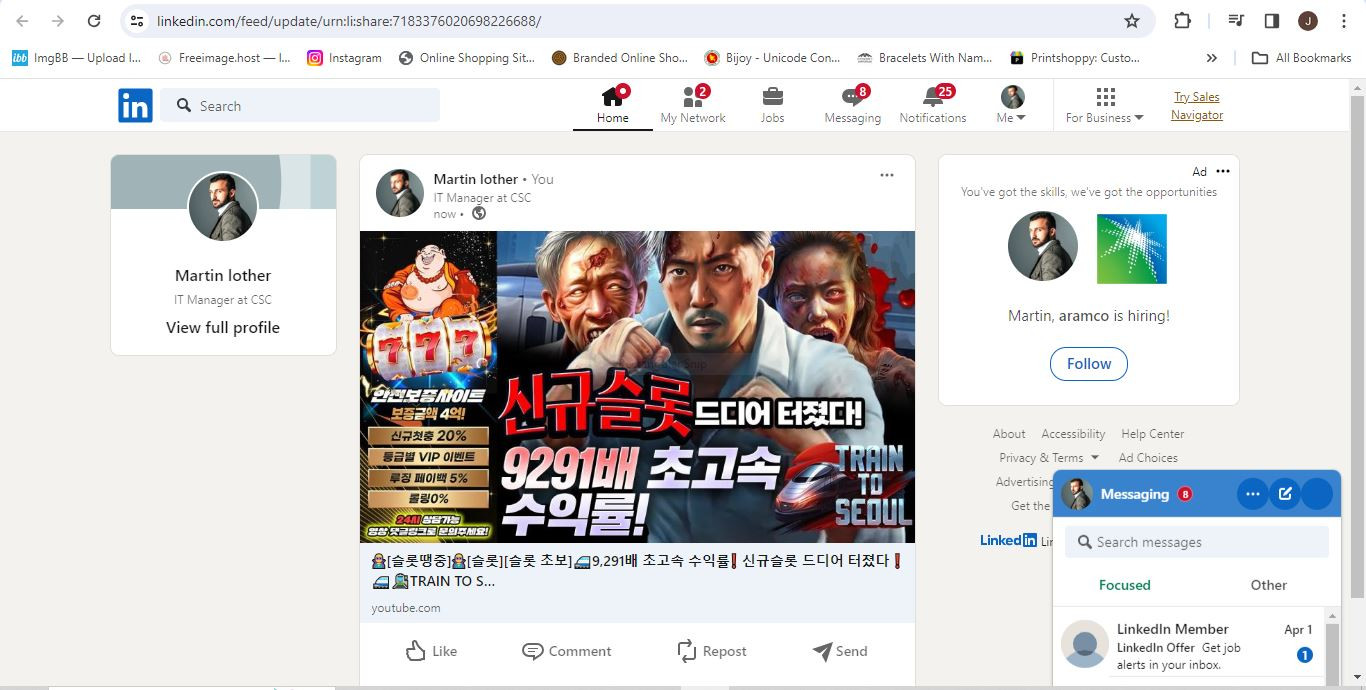The image size is (1366, 690).
Task: Open the Help Center footer link
Action: pyautogui.click(x=1152, y=434)
